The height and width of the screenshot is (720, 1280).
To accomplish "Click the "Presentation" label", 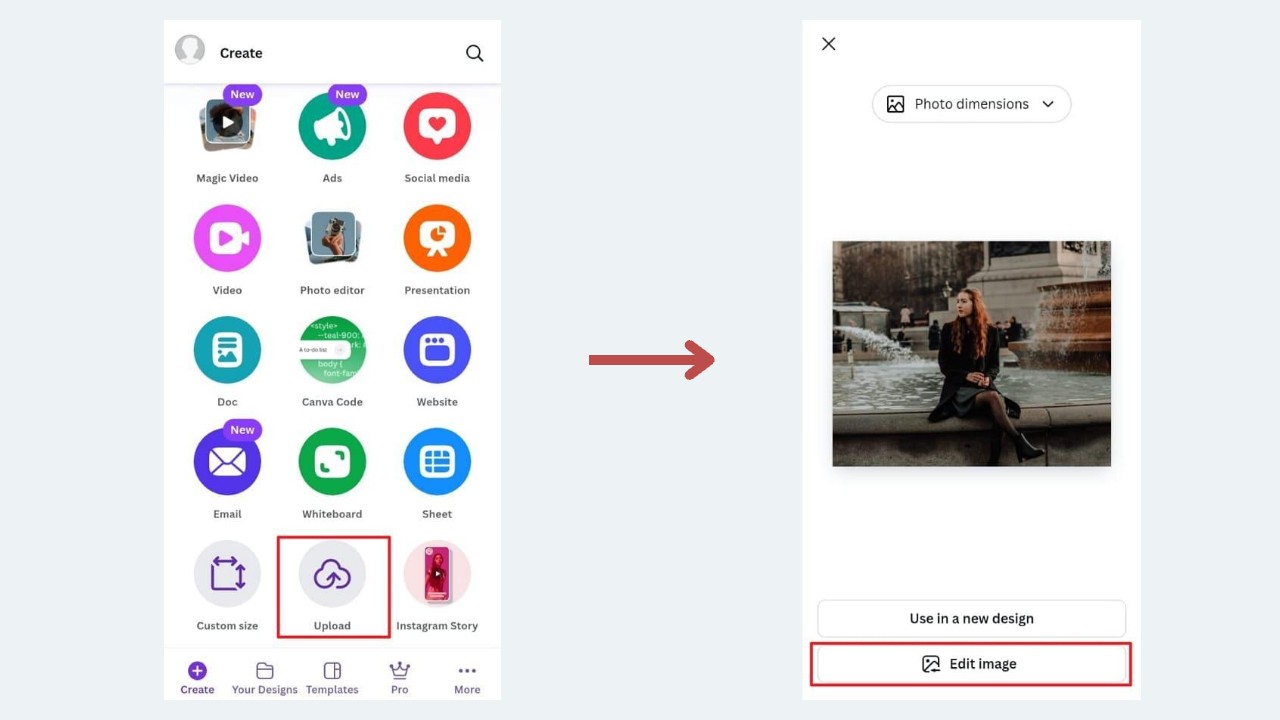I will click(x=437, y=290).
